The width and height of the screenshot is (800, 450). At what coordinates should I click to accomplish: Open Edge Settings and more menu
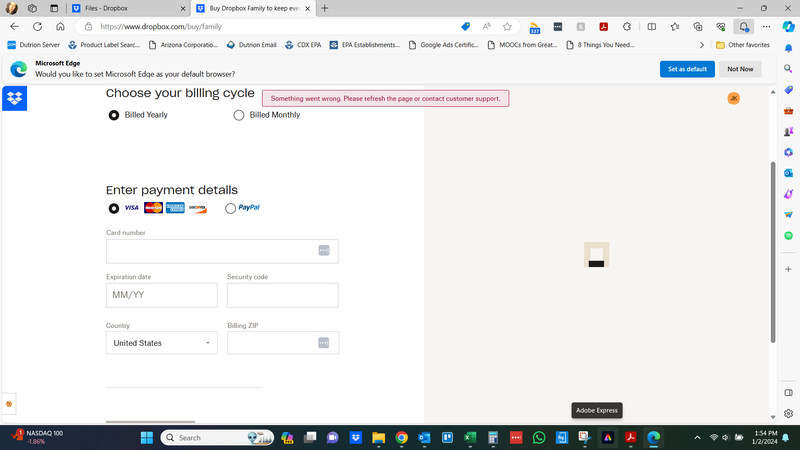point(766,27)
